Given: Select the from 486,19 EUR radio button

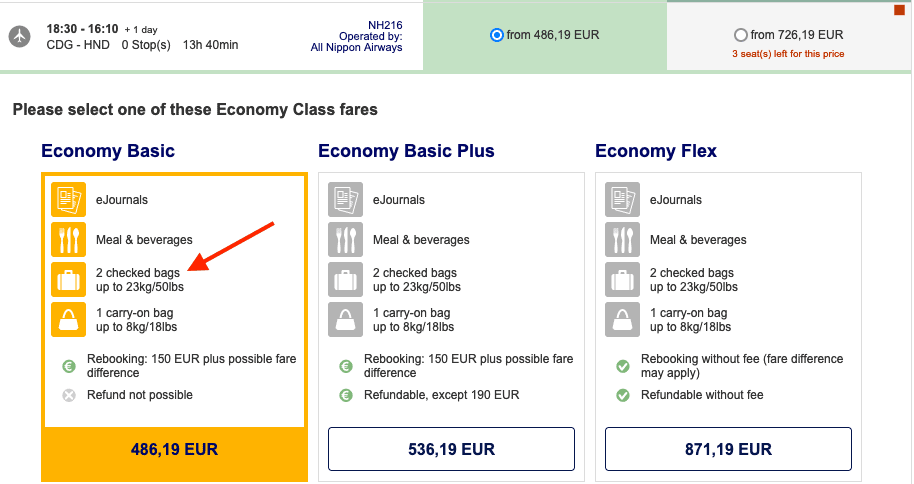Looking at the screenshot, I should (x=497, y=35).
